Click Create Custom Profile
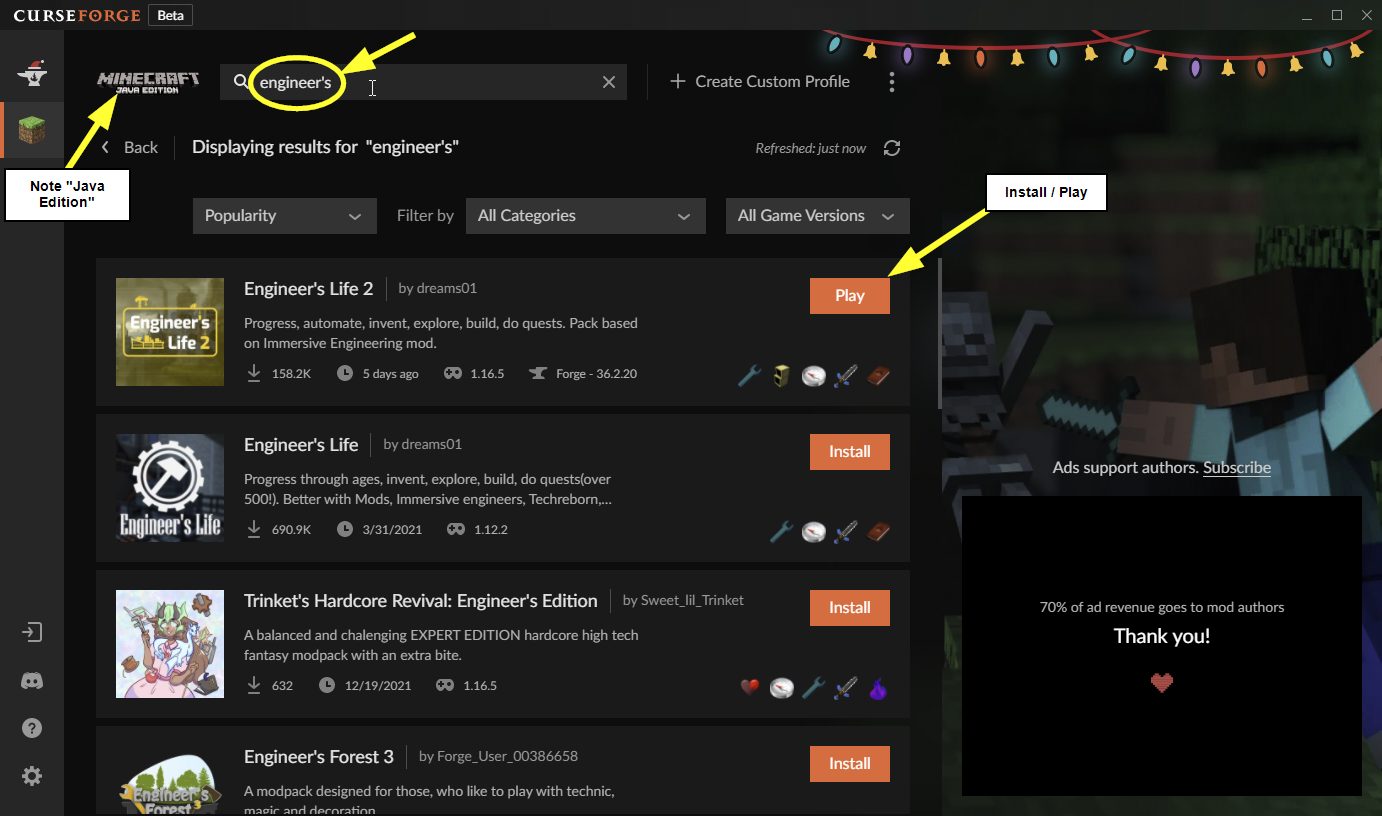1382x816 pixels. [760, 82]
